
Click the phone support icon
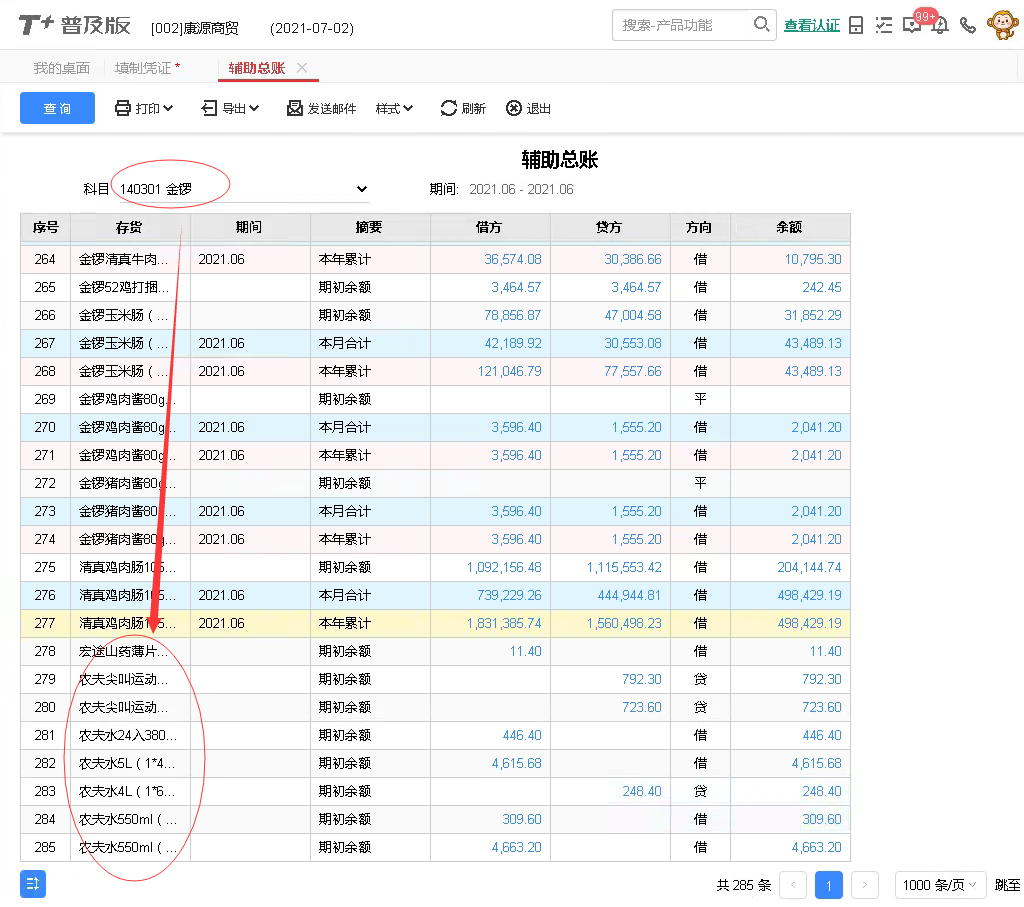968,25
